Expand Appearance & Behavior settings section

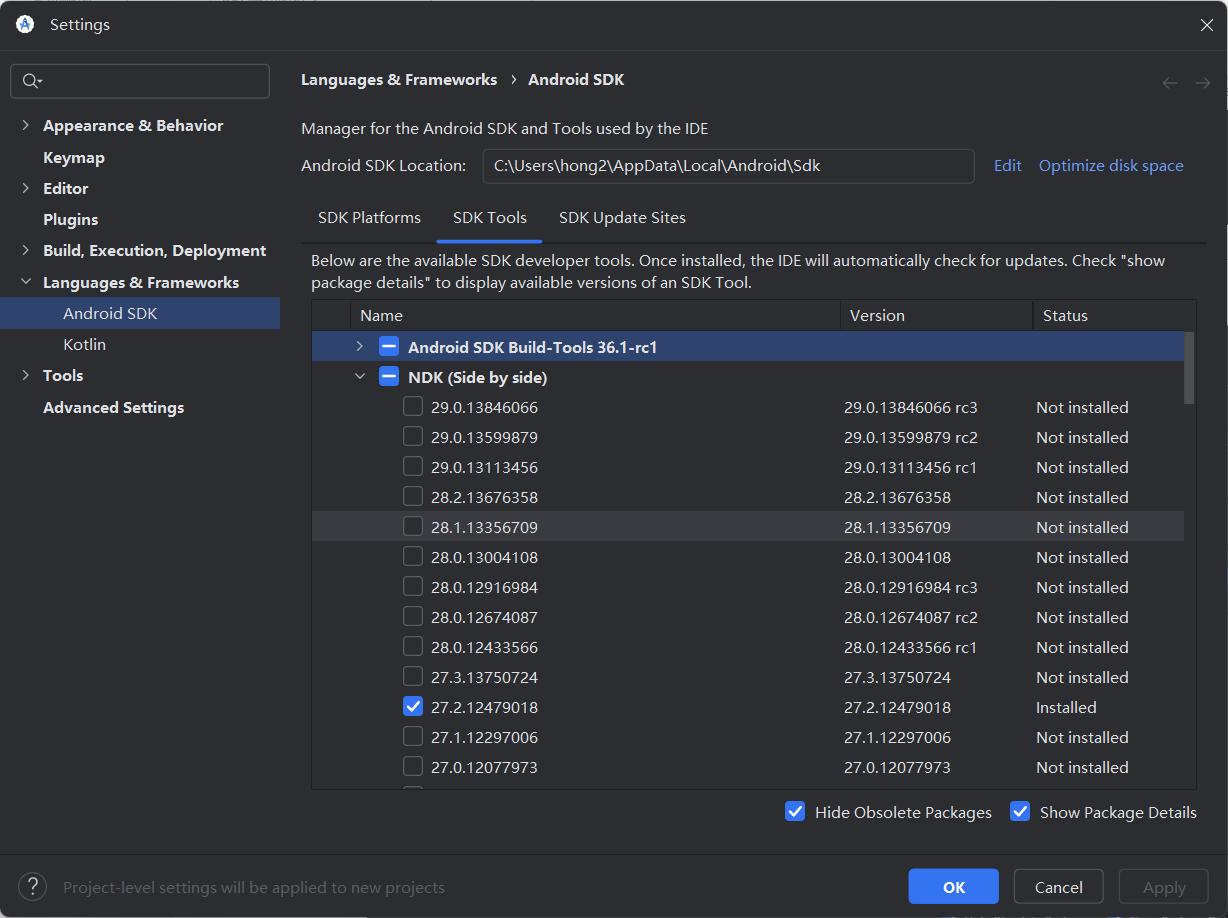pyautogui.click(x=26, y=125)
